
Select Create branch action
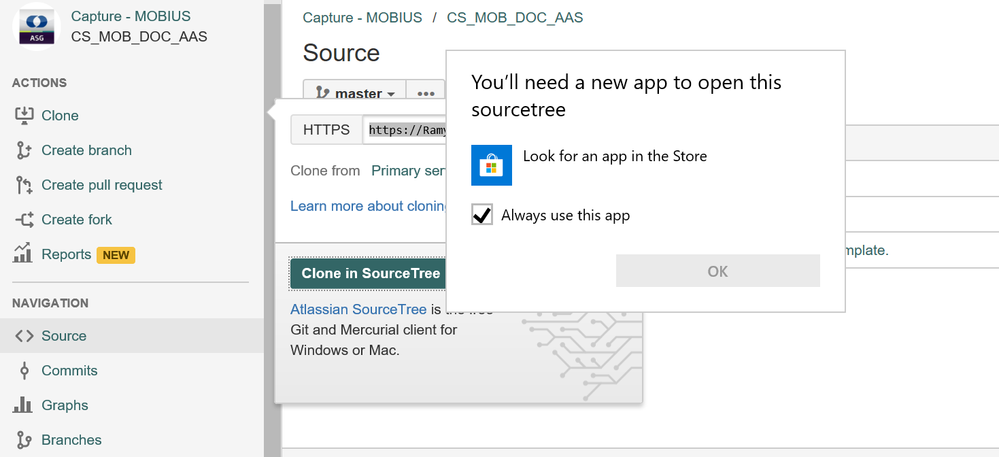[87, 150]
